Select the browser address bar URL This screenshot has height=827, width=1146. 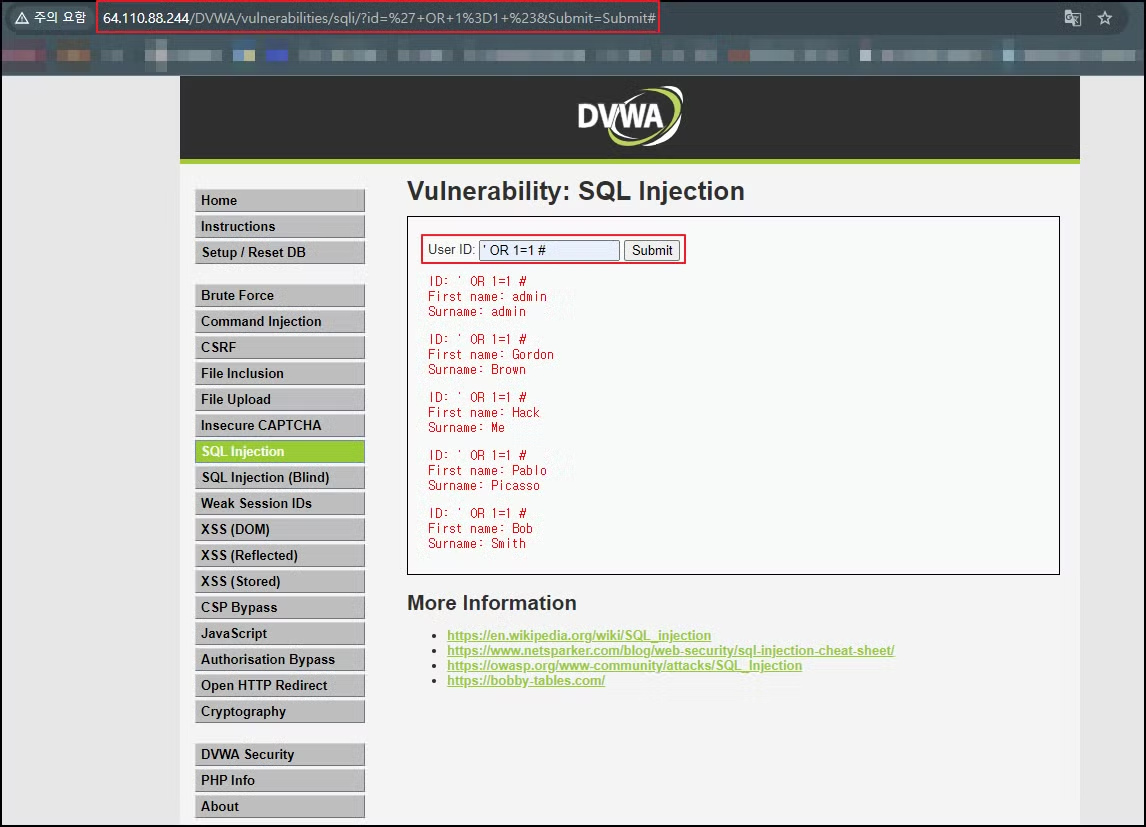[x=379, y=18]
